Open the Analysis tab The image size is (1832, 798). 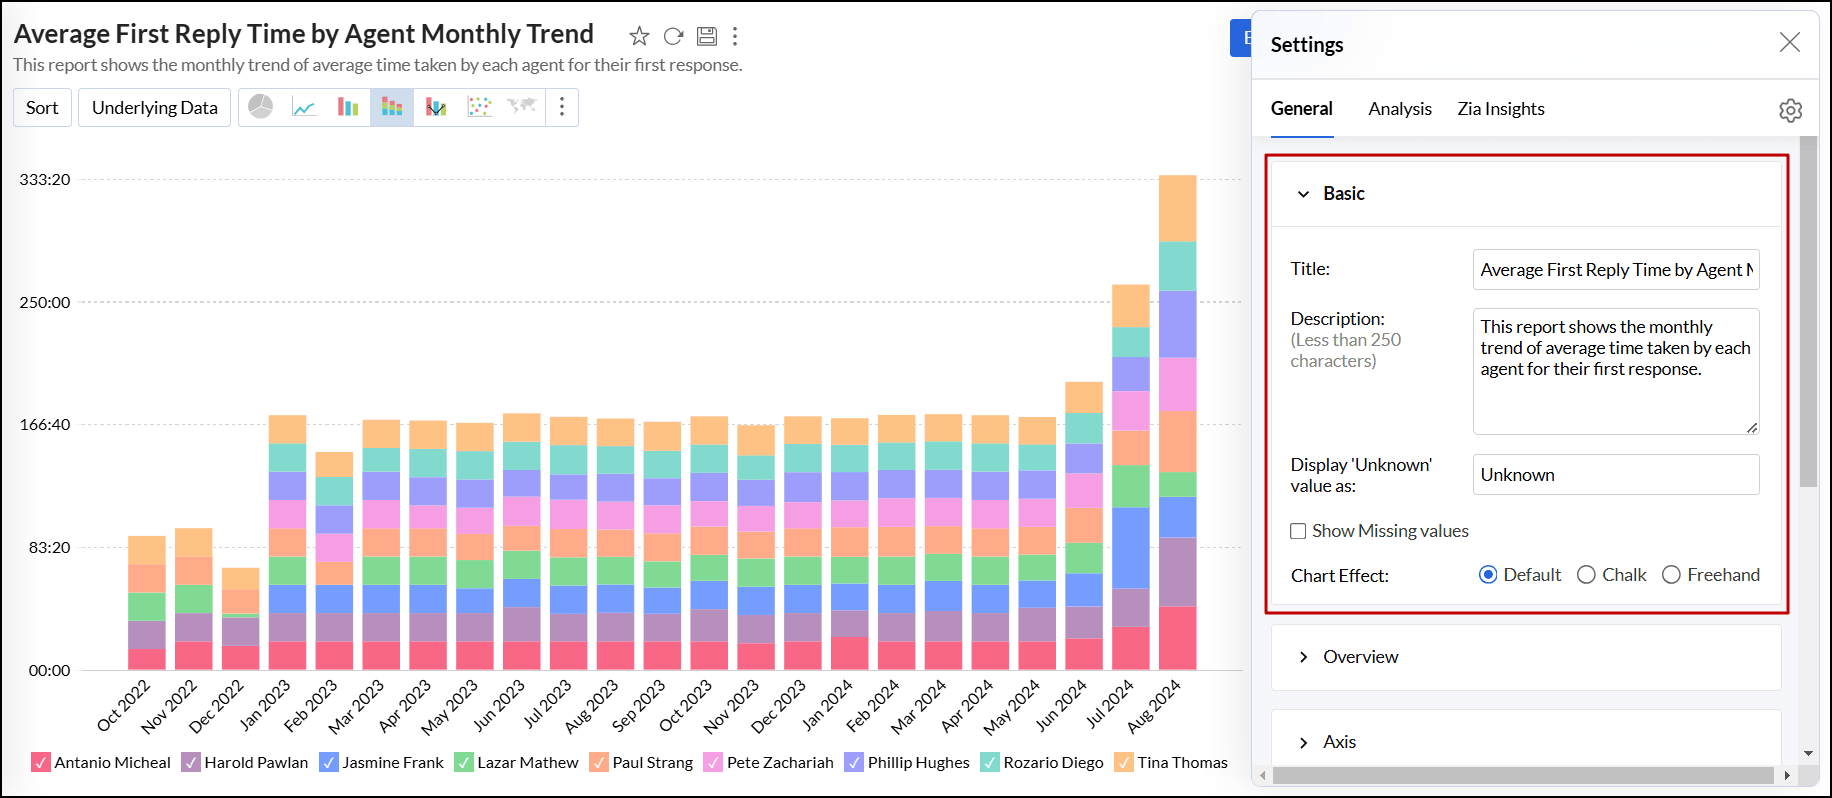(x=1399, y=109)
